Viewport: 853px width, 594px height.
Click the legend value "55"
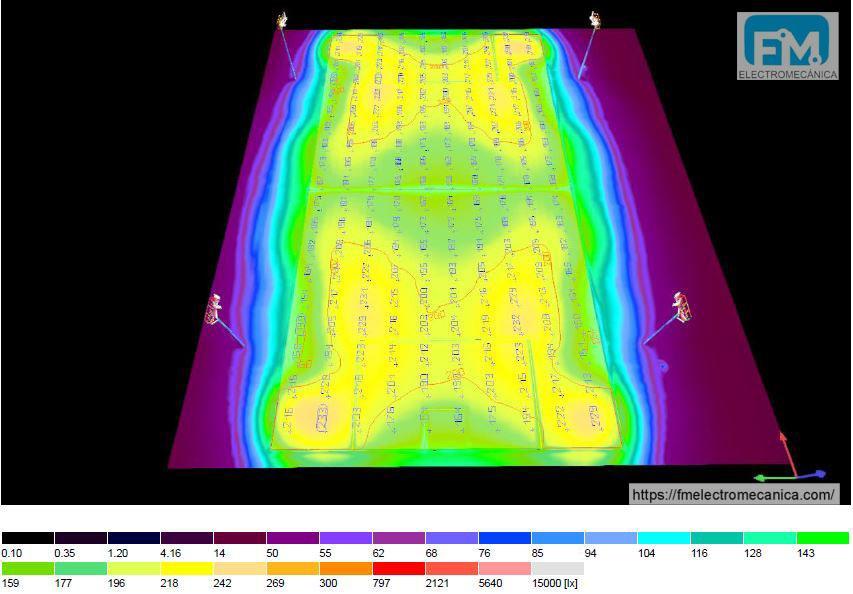326,553
